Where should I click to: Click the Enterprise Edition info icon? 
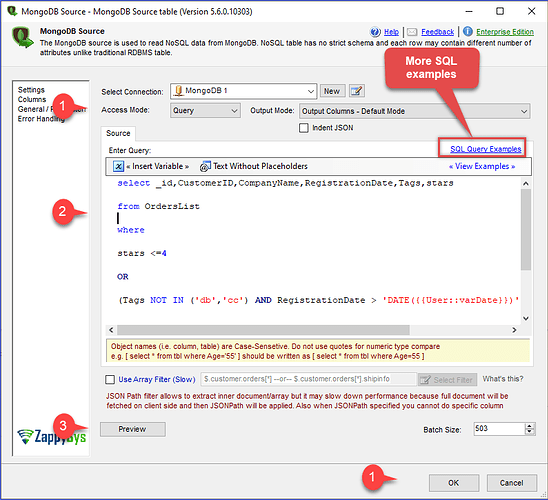[x=468, y=32]
